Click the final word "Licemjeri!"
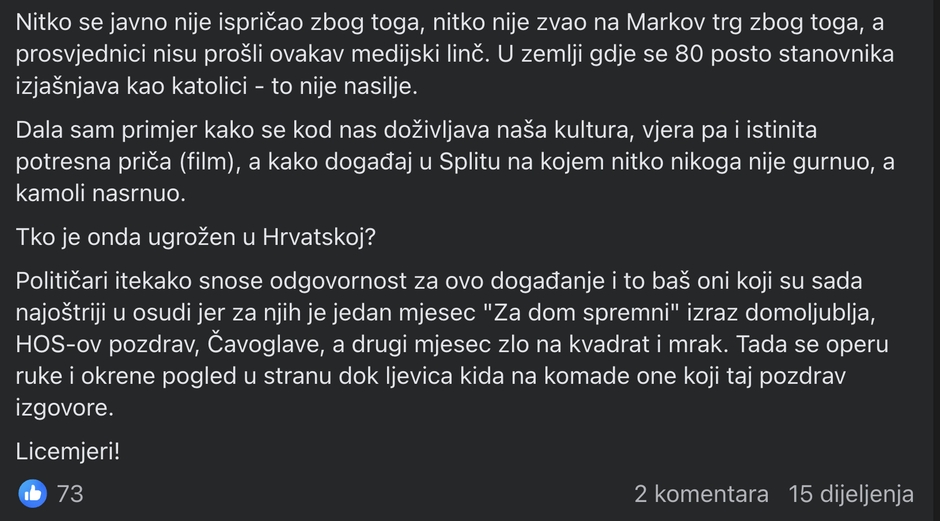Image resolution: width=940 pixels, height=521 pixels. tap(68, 451)
